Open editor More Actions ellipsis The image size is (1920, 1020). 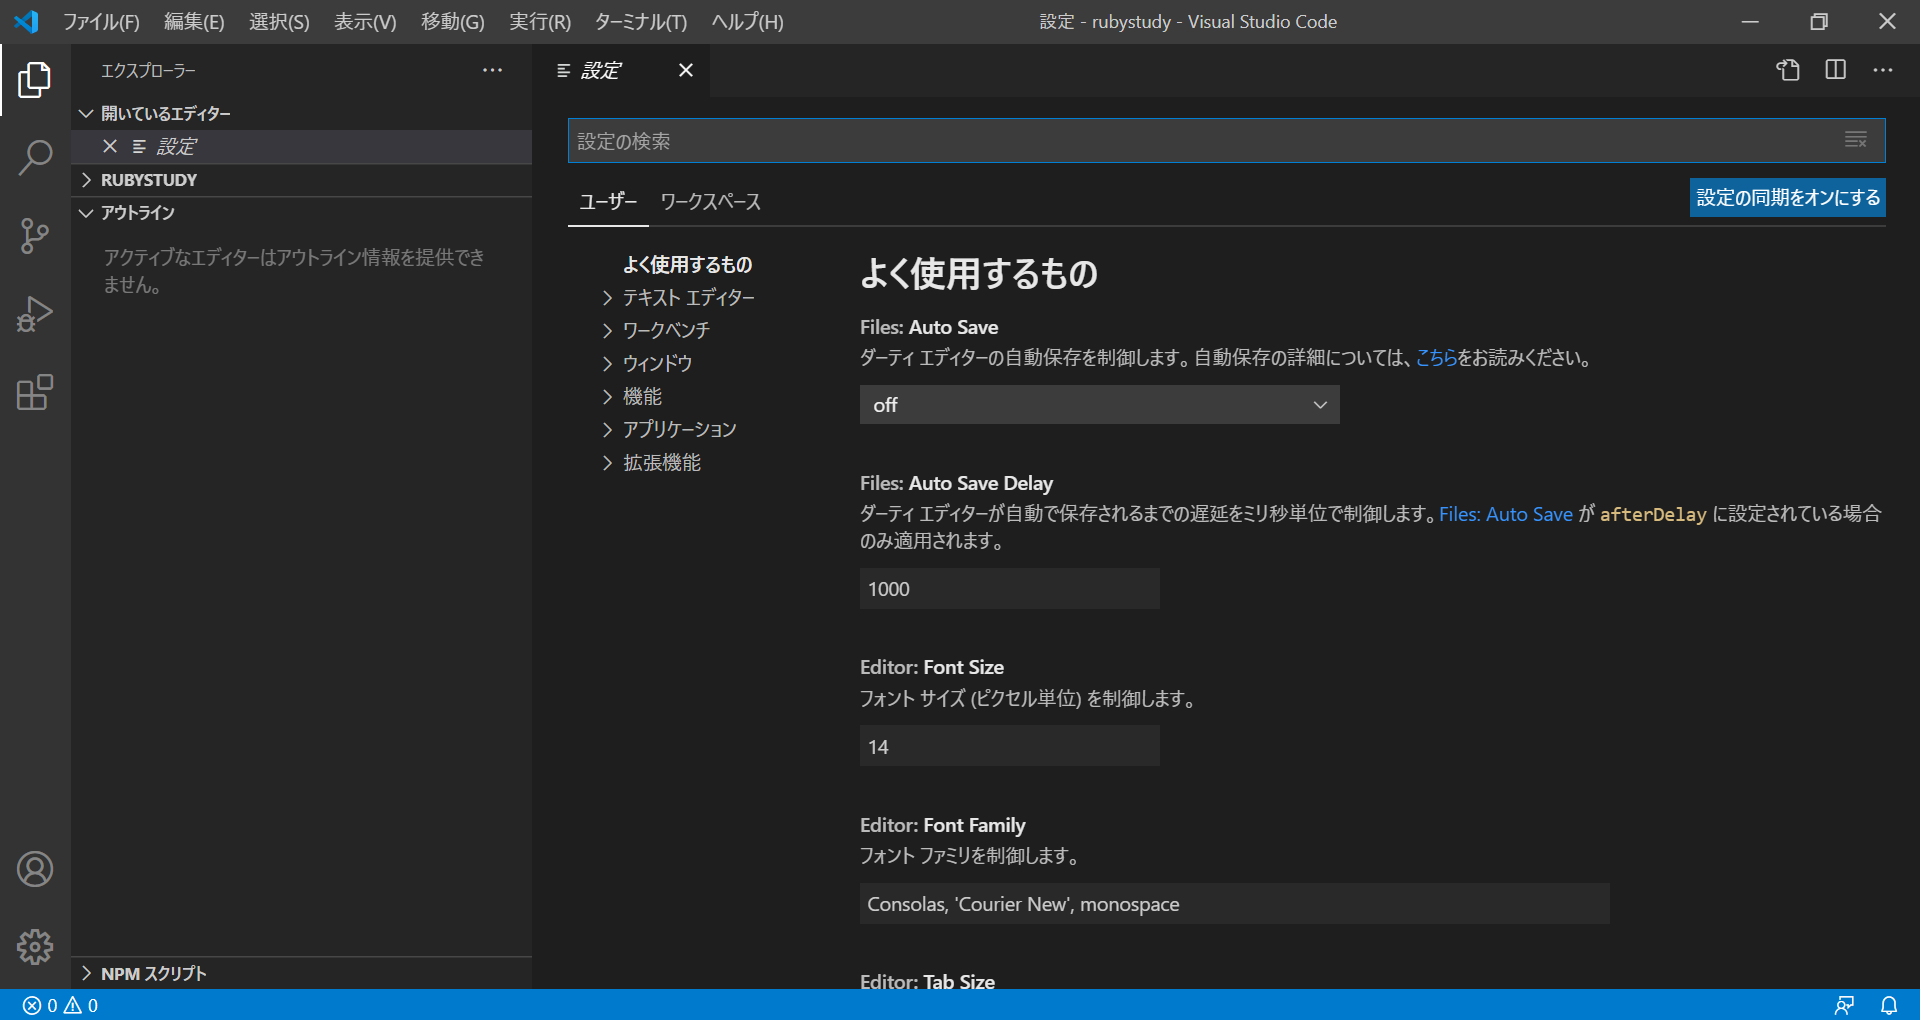tap(1883, 70)
